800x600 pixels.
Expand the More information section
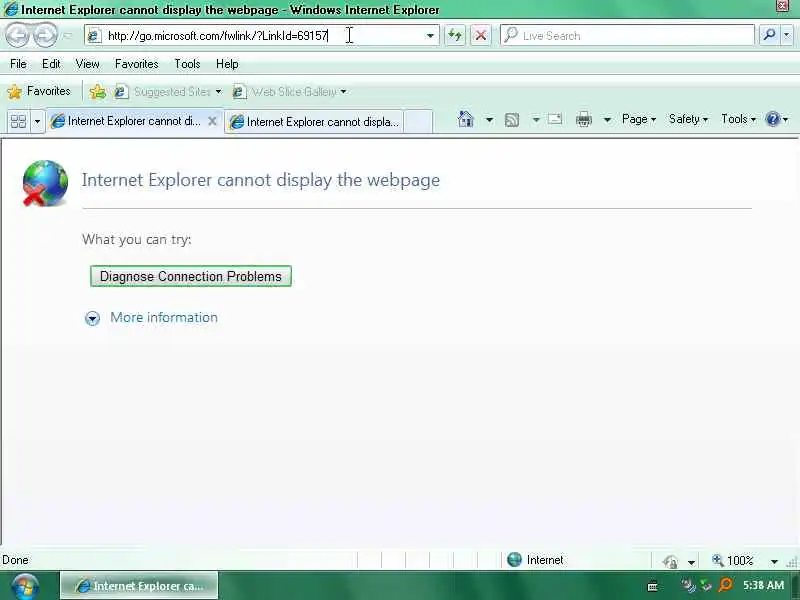coord(92,318)
